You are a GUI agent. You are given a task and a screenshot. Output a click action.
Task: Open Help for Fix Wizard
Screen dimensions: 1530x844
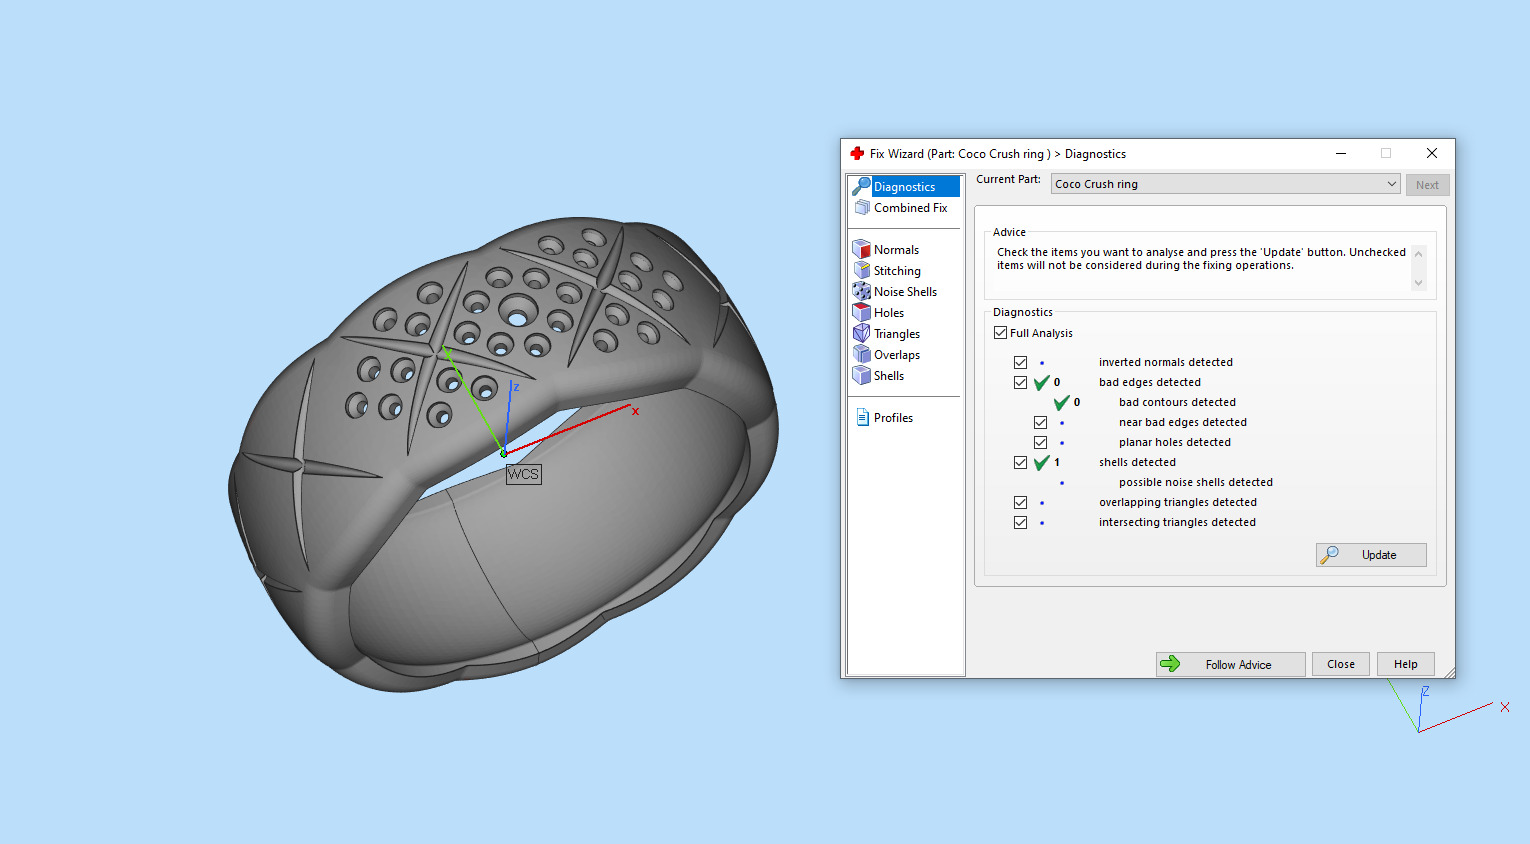tap(1406, 664)
